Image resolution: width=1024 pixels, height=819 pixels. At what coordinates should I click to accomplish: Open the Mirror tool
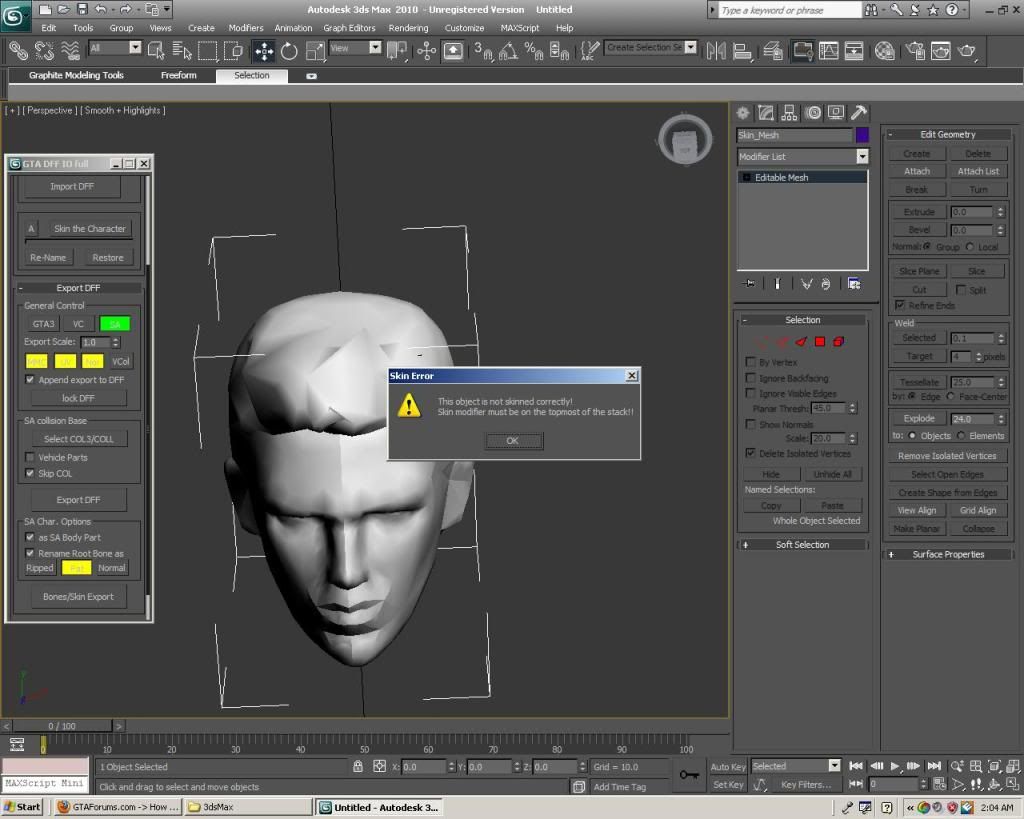click(716, 51)
